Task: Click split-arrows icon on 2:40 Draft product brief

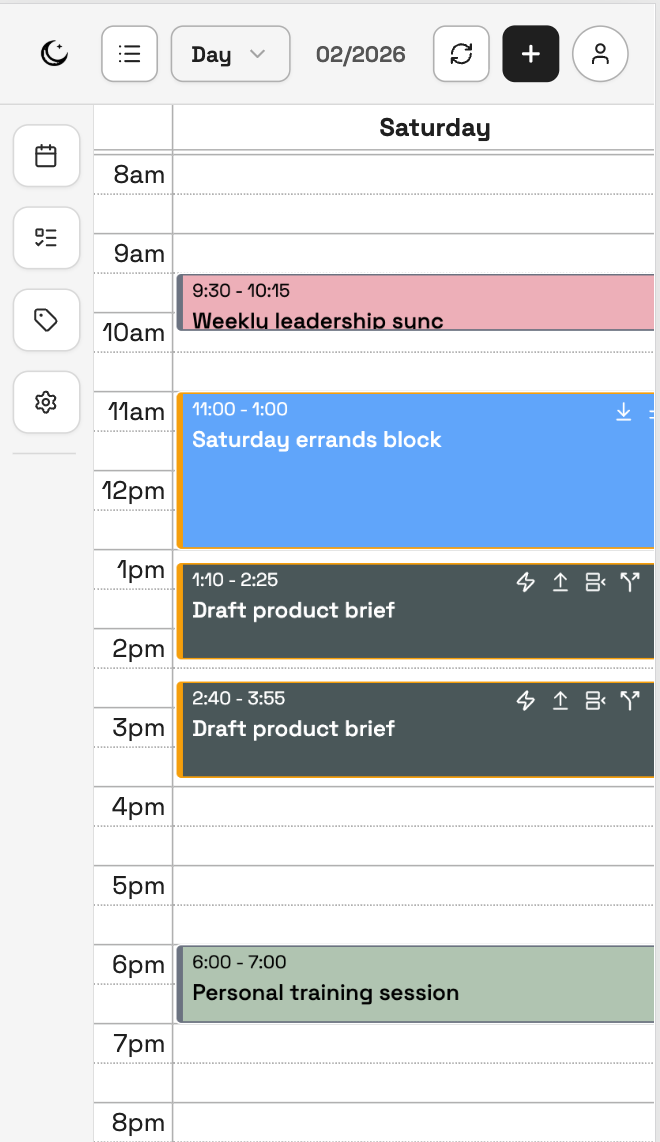Action: (x=629, y=701)
